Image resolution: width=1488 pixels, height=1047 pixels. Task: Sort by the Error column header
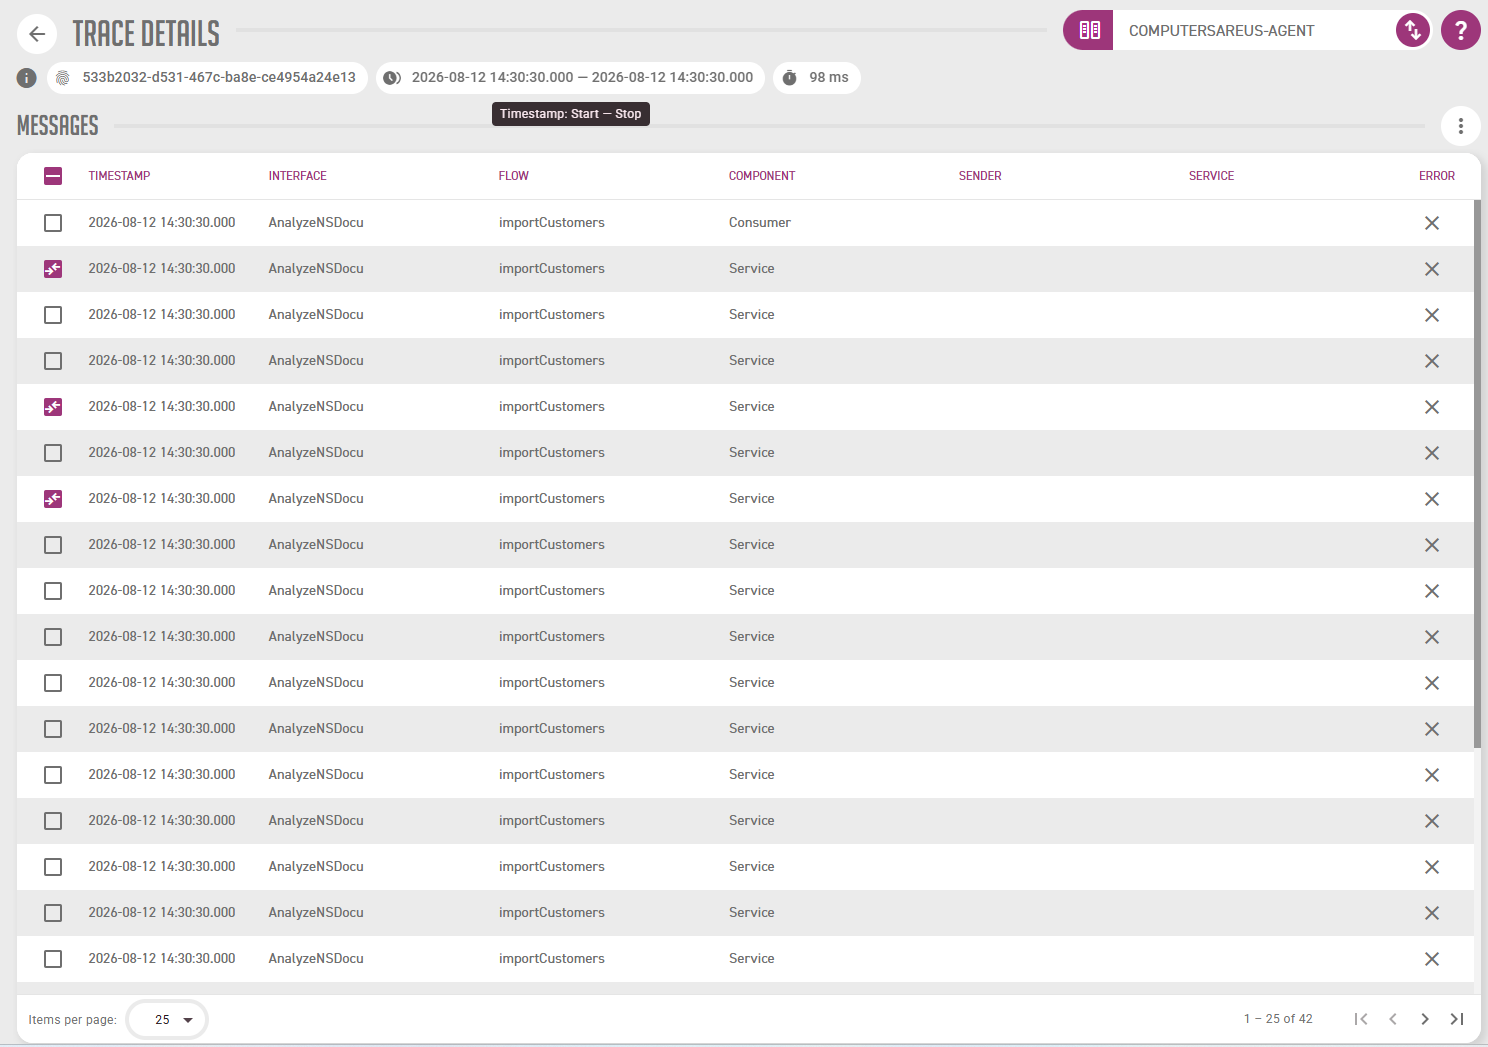(1437, 176)
